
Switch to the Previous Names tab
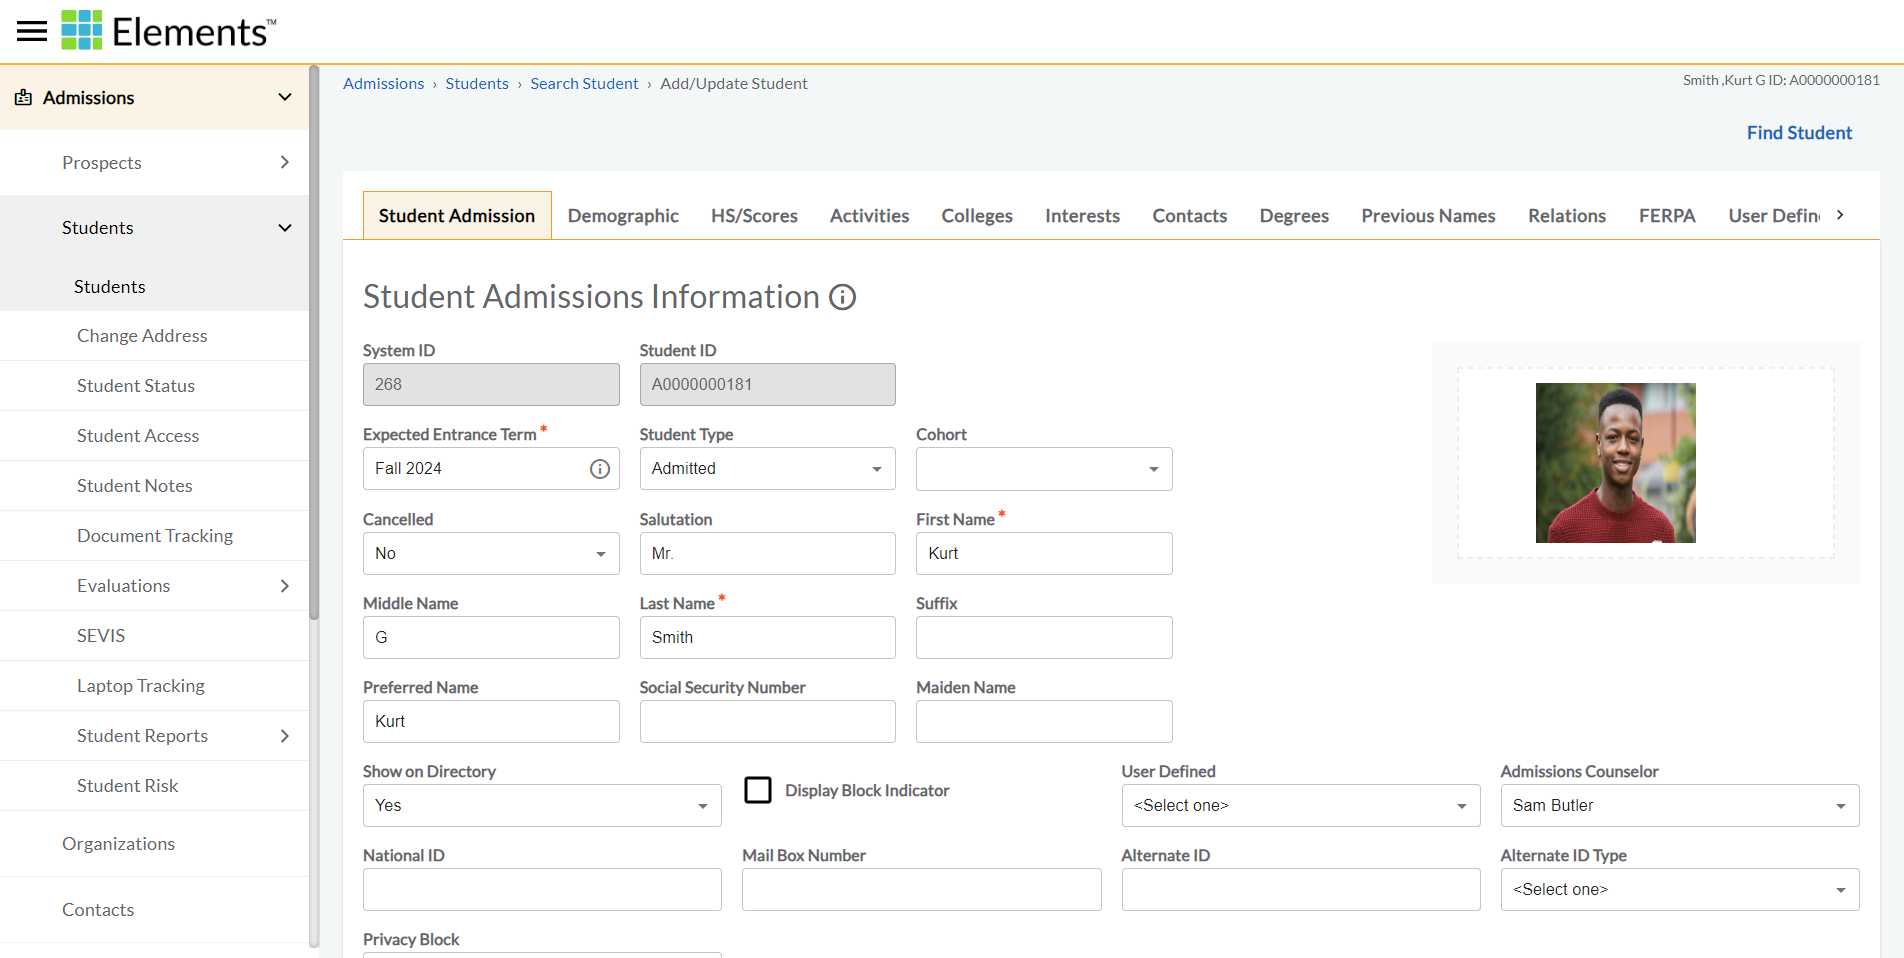coord(1428,216)
